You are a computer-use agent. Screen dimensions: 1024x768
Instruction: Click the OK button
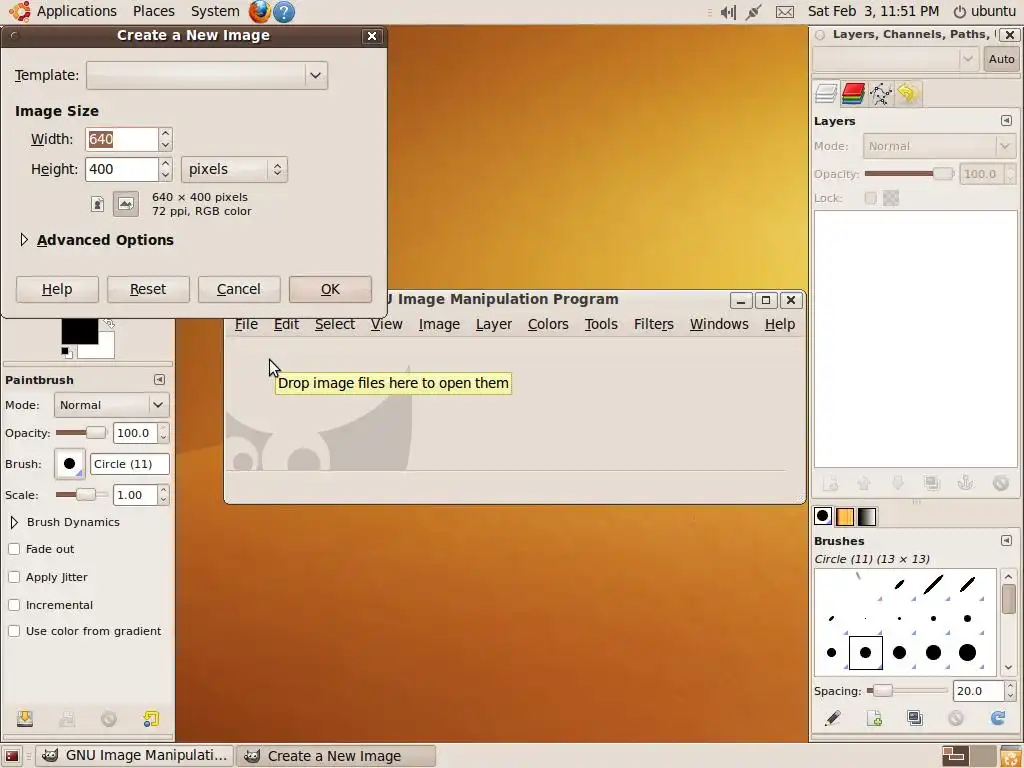[330, 289]
